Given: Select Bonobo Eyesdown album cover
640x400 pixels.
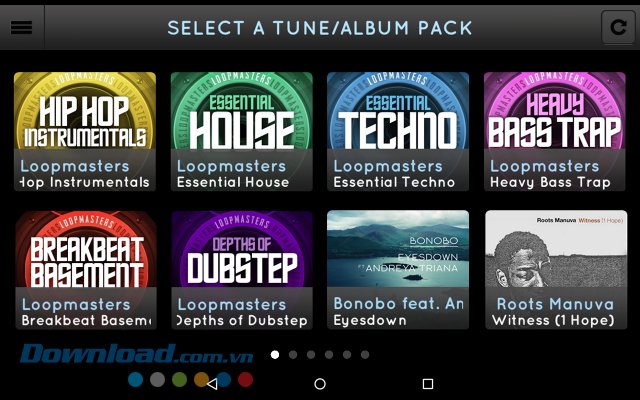Looking at the screenshot, I should (x=398, y=270).
